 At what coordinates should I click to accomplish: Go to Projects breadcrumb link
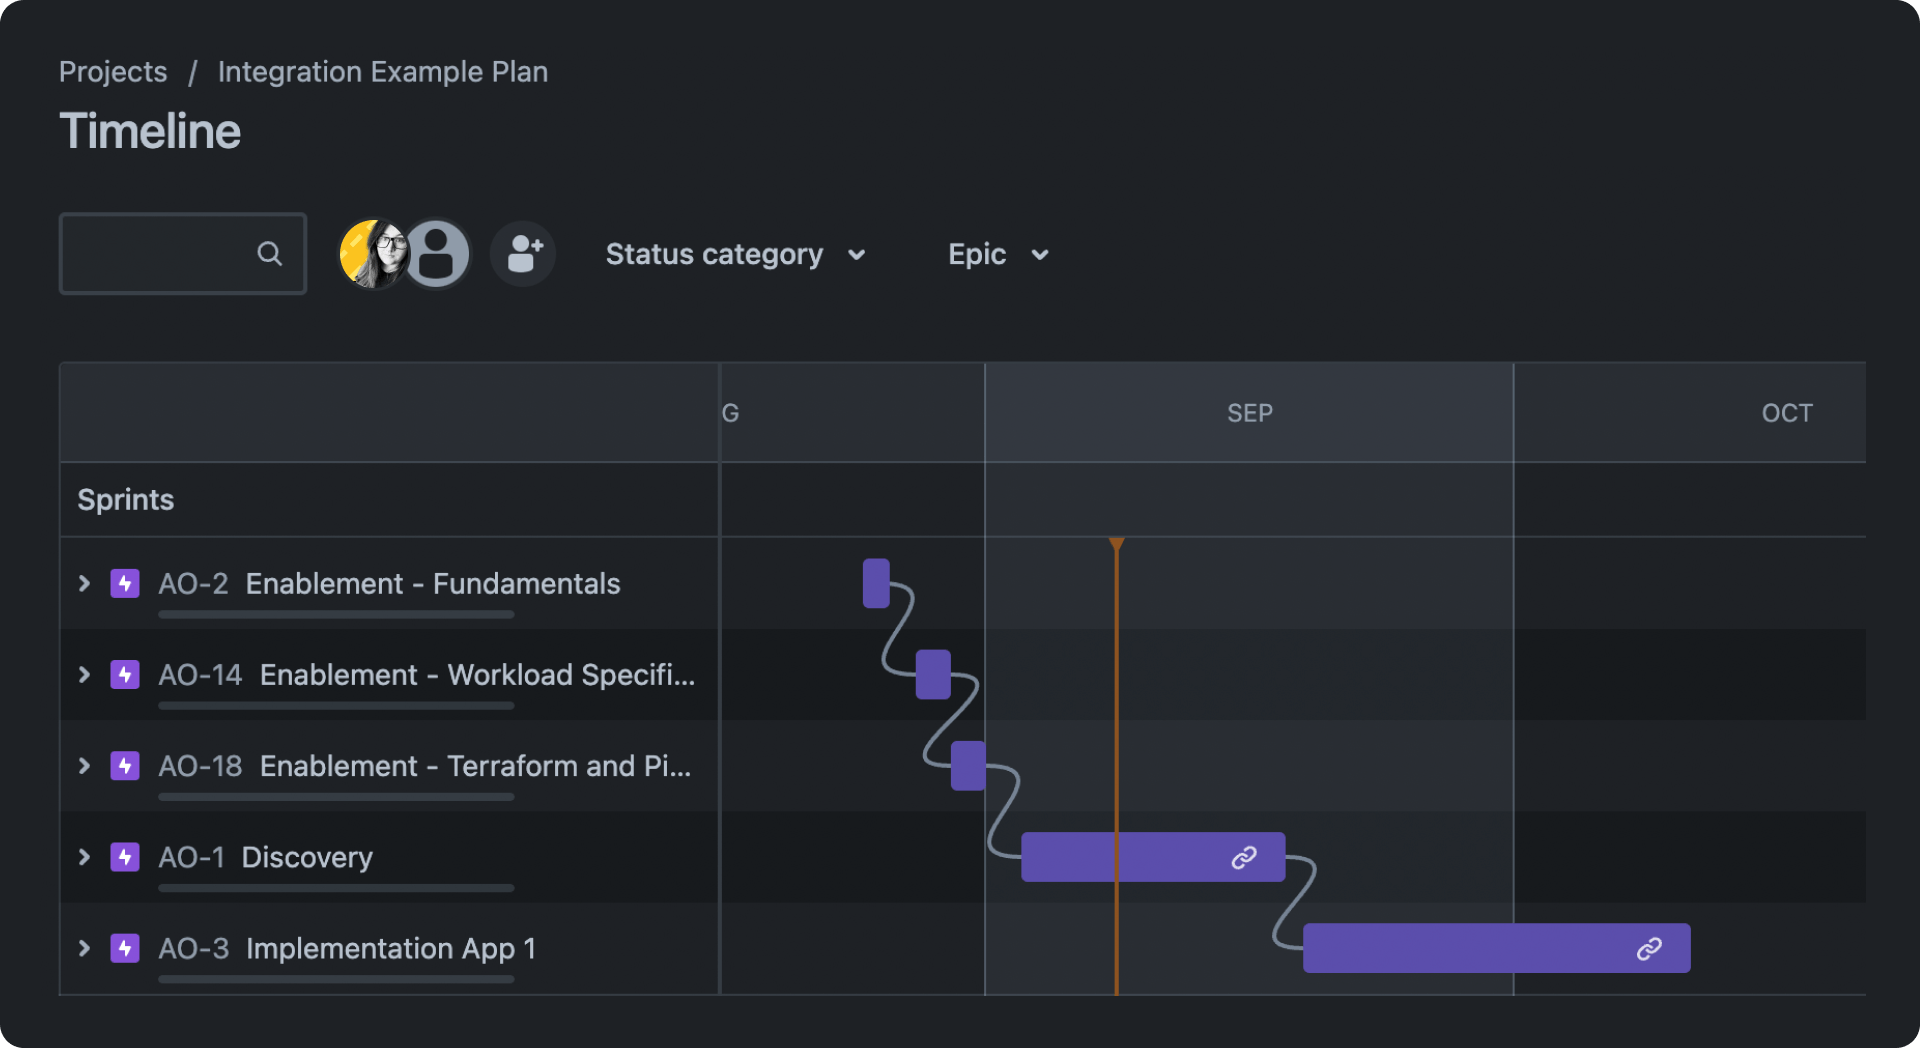point(113,72)
